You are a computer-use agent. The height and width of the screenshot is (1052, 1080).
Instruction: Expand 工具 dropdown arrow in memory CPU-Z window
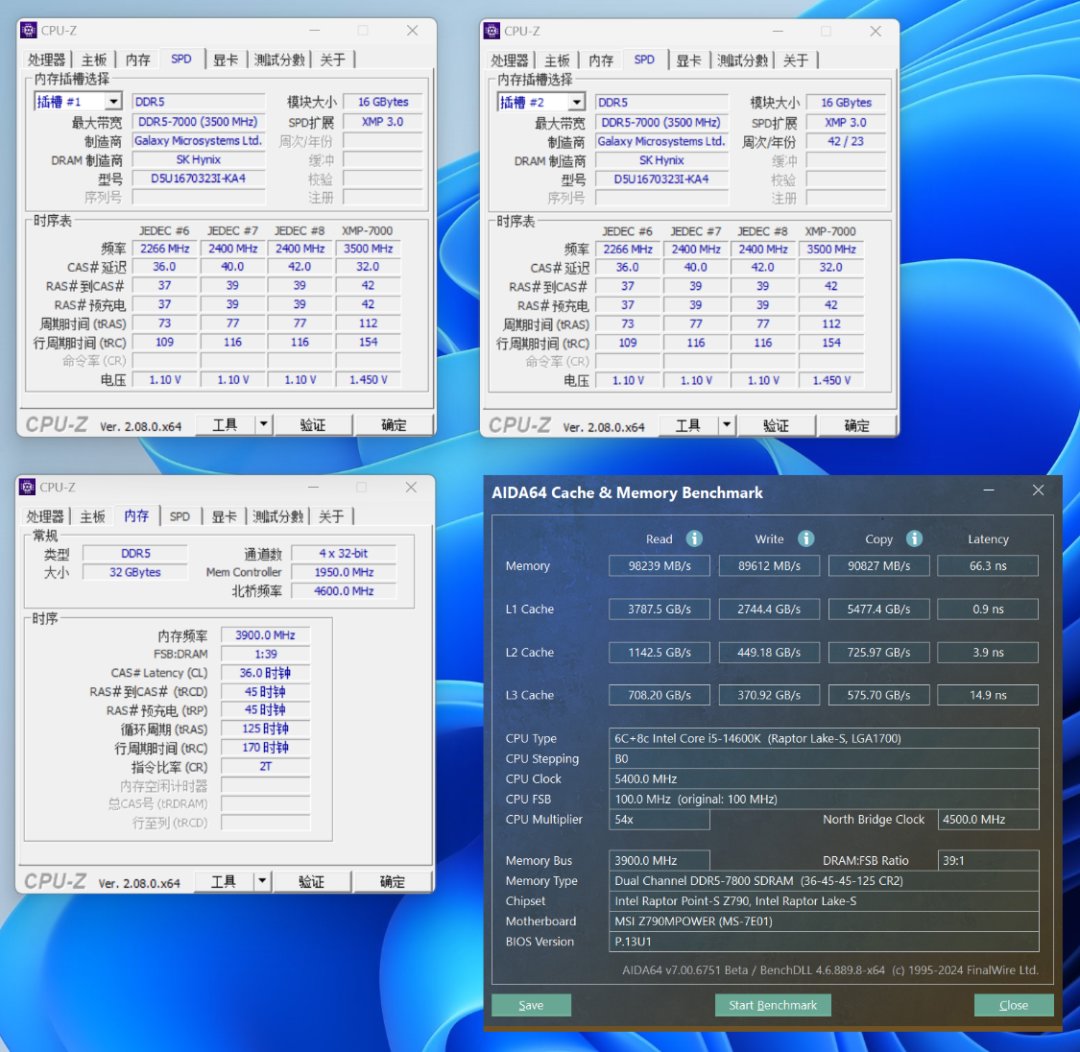tap(262, 881)
